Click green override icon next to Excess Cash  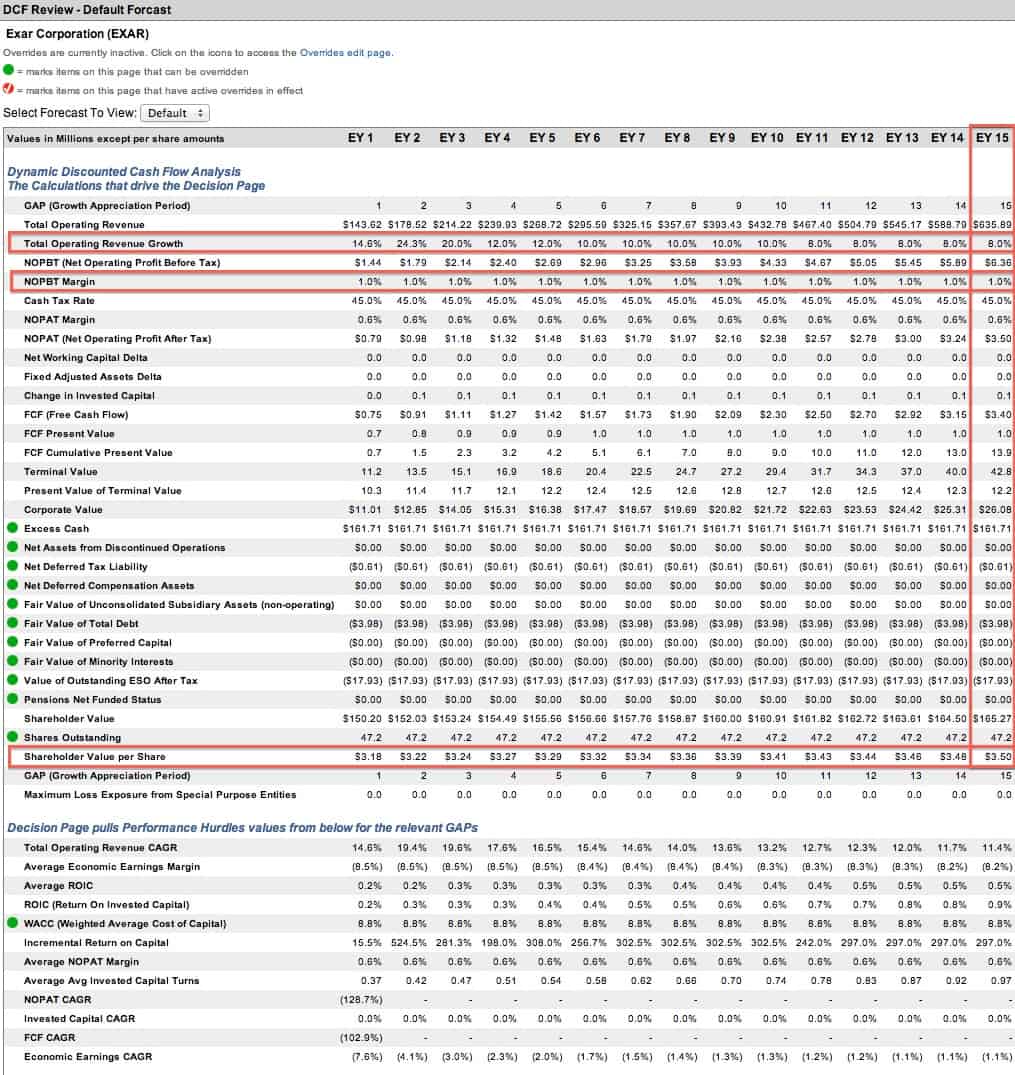coord(12,528)
